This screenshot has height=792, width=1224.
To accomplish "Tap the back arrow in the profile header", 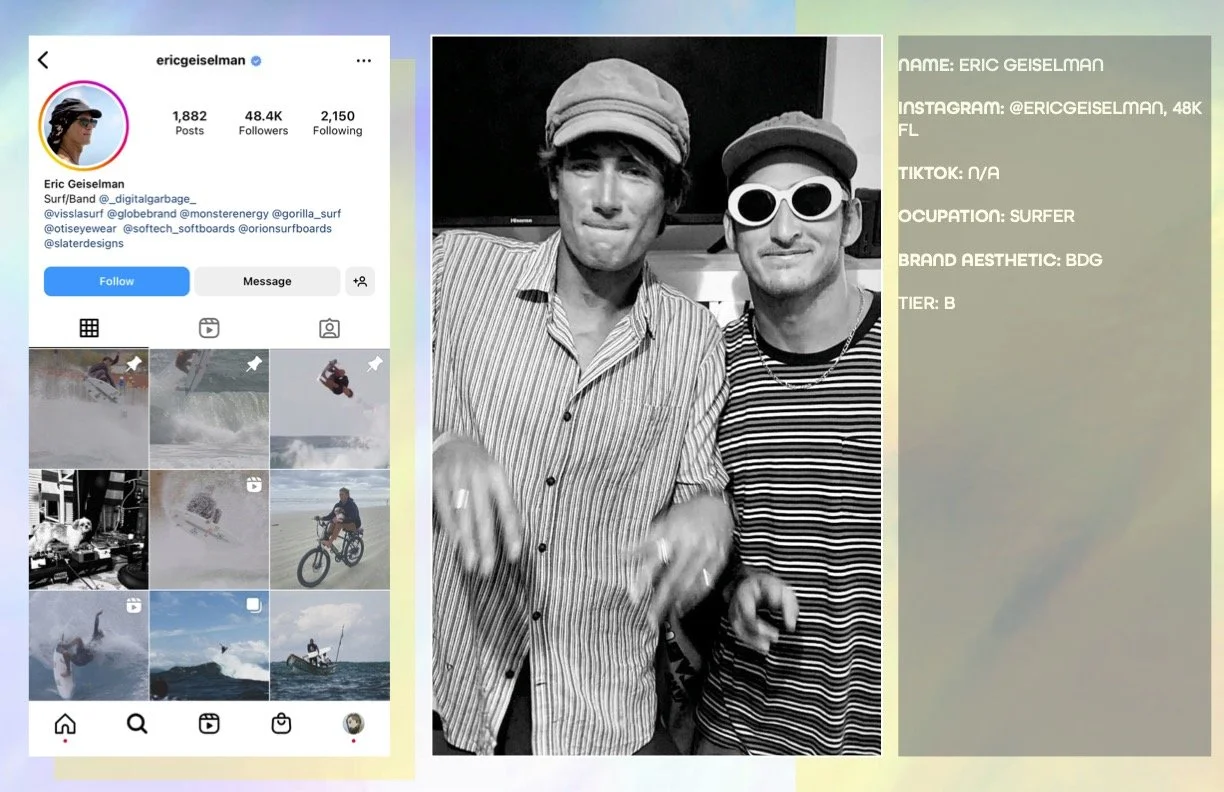I will pyautogui.click(x=43, y=60).
